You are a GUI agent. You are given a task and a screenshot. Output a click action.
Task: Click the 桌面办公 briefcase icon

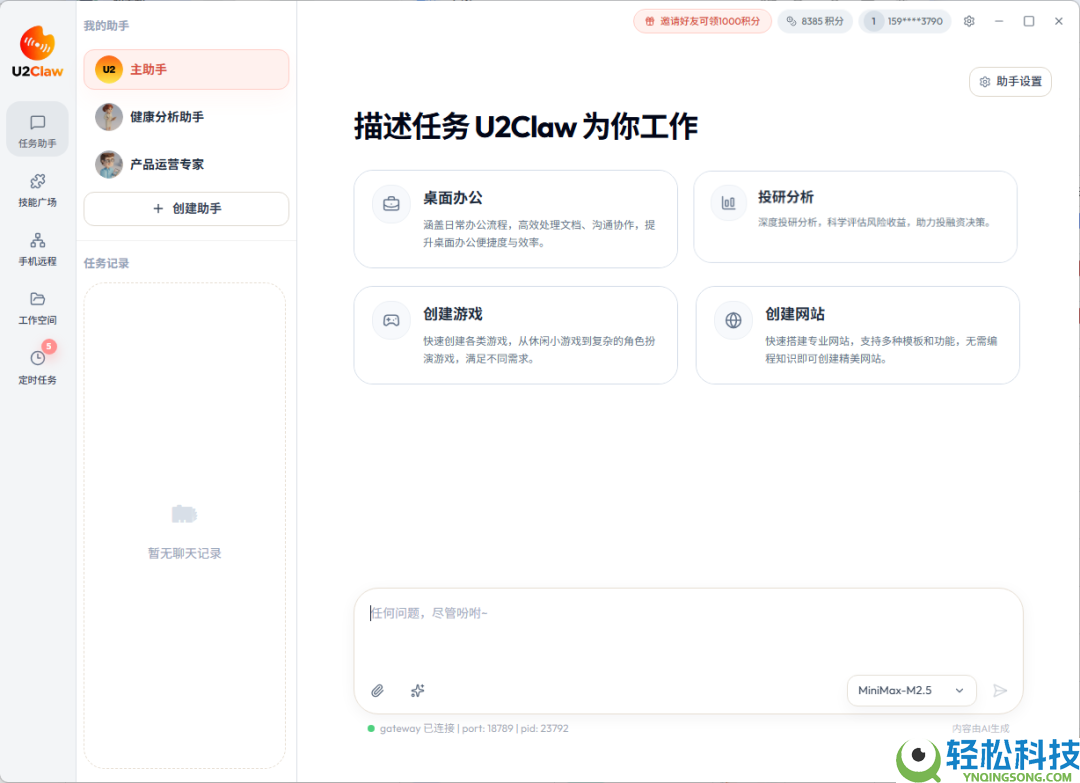391,204
